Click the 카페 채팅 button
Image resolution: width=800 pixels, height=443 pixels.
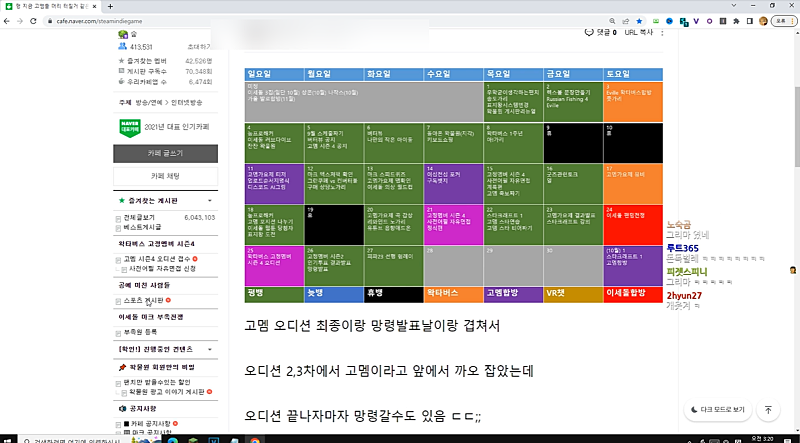click(164, 176)
